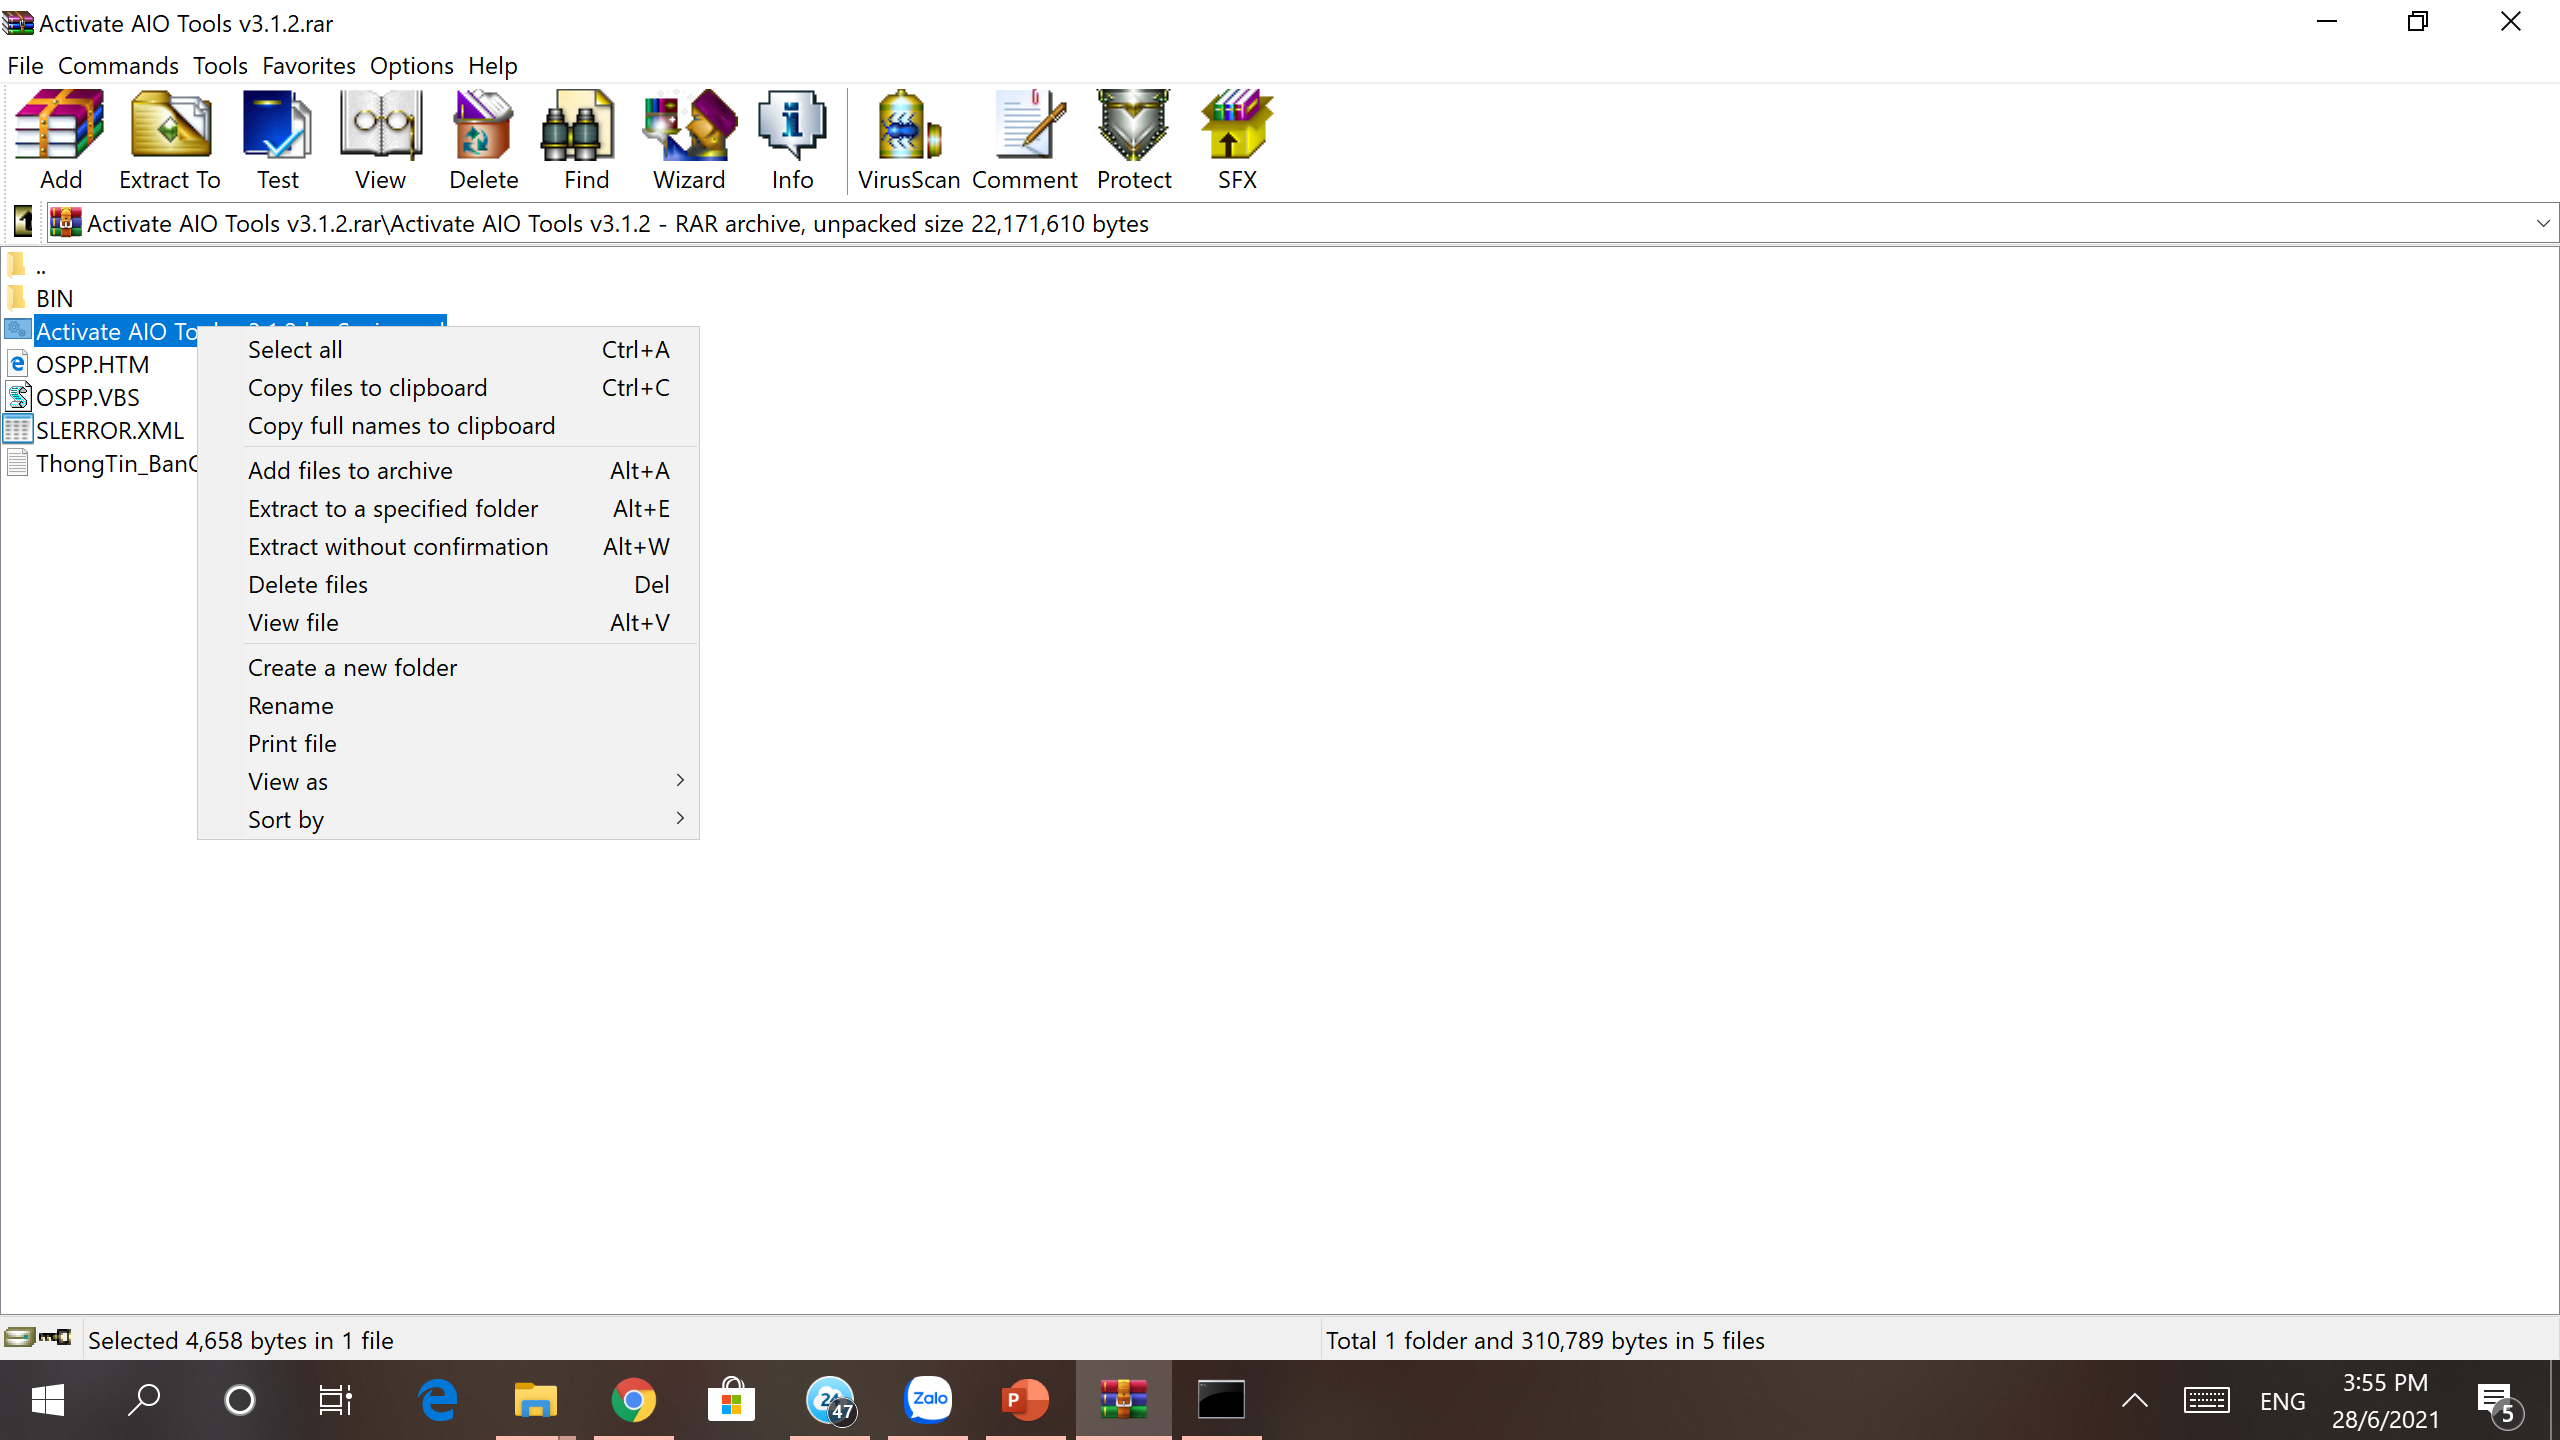The image size is (2560, 1440).
Task: Click the drive/key status bar icon
Action: click(x=38, y=1338)
